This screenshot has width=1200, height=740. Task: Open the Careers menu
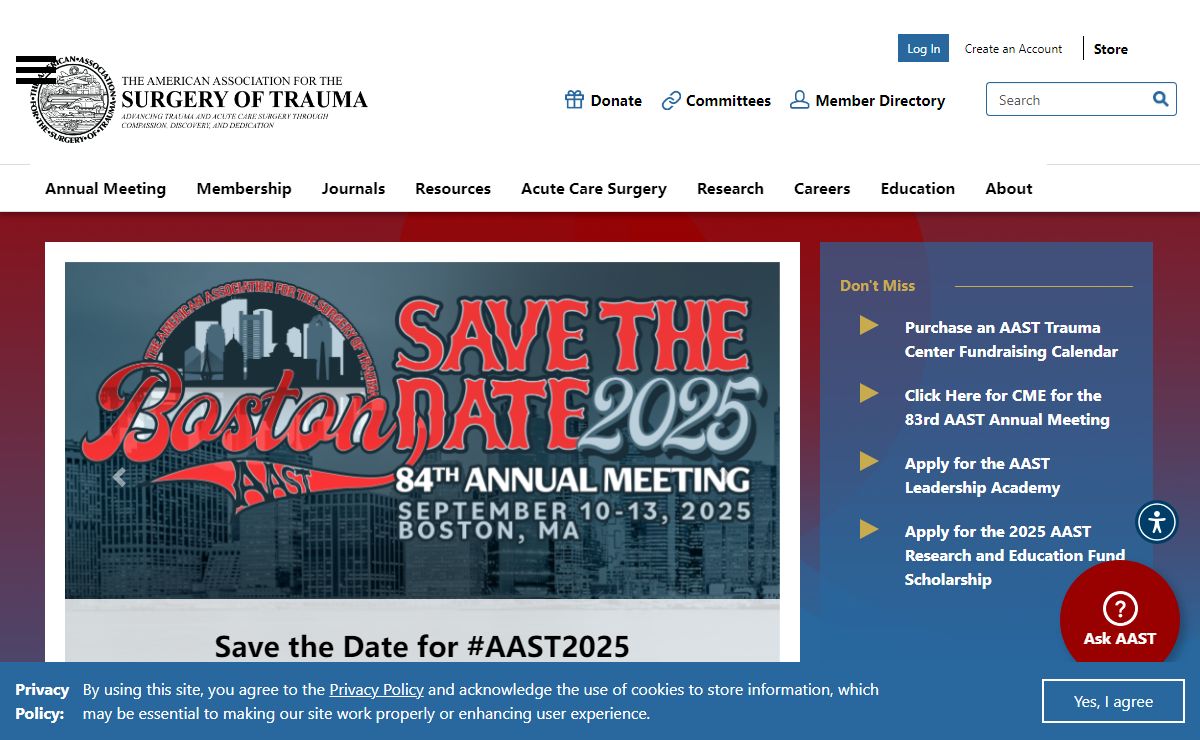pos(822,188)
